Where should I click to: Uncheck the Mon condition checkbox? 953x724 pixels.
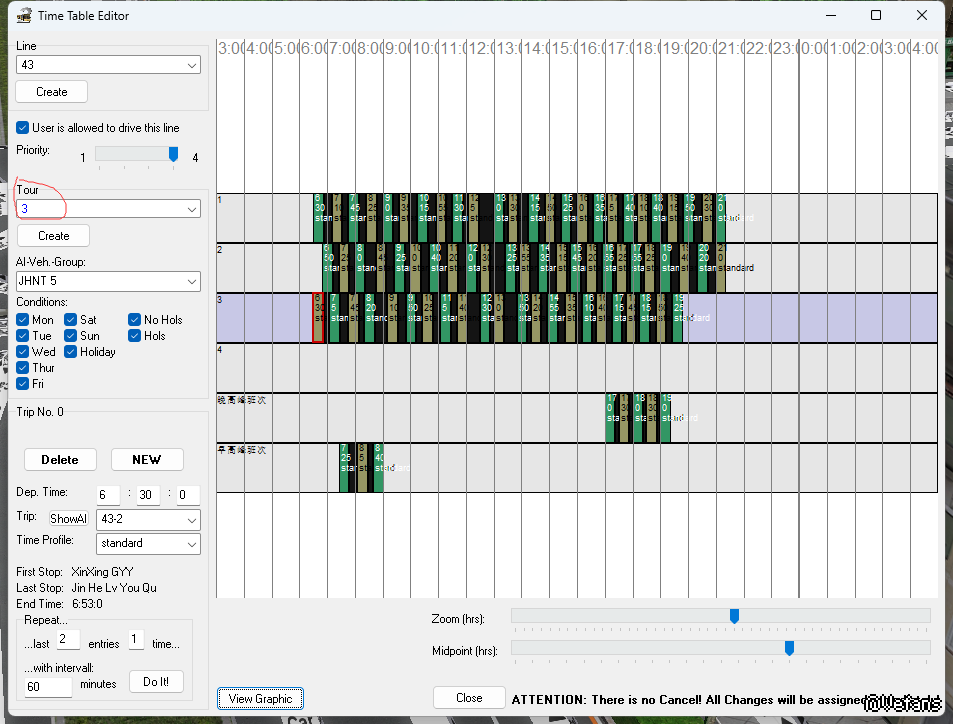tap(23, 320)
